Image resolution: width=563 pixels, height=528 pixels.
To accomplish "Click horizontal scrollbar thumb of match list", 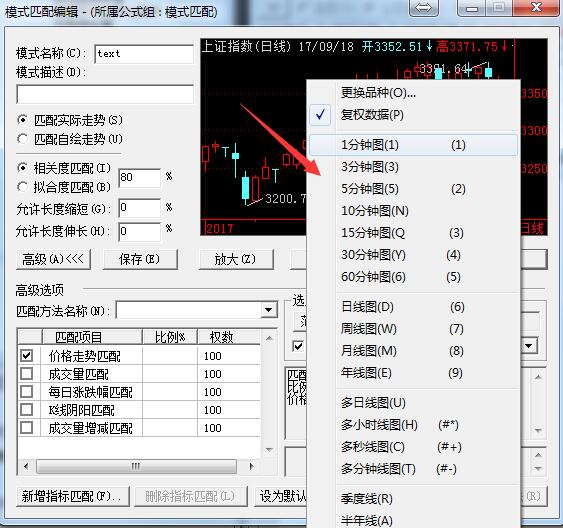I will click(x=136, y=466).
